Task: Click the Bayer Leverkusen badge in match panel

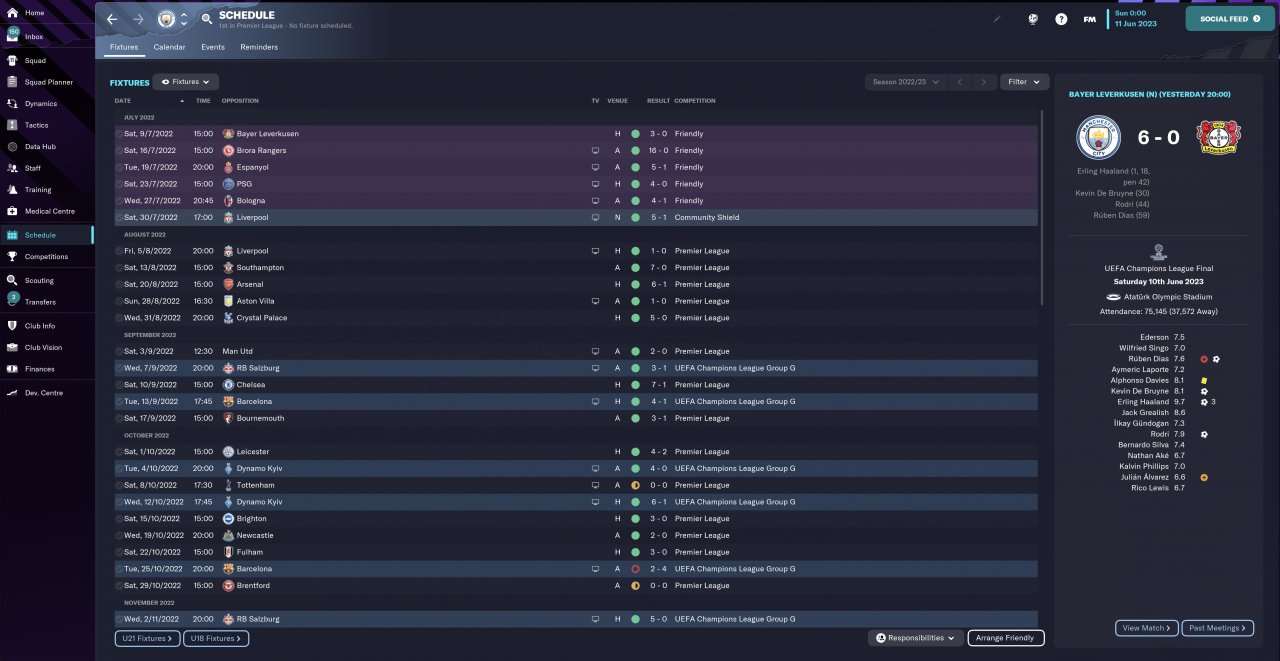Action: tap(1218, 136)
